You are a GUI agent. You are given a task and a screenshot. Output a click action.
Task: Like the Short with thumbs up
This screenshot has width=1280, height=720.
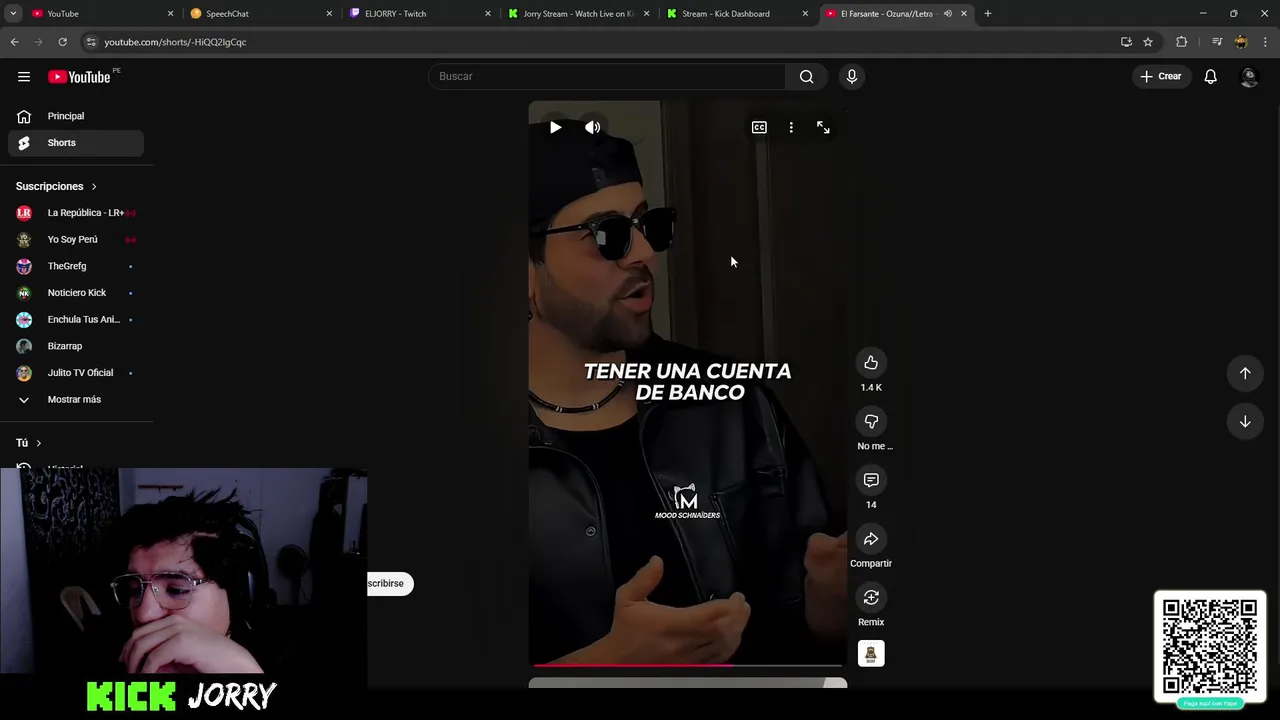point(871,363)
